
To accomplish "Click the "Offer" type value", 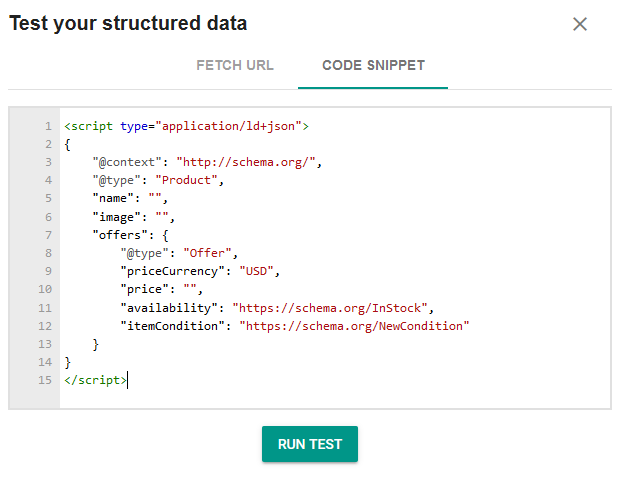I will (x=210, y=253).
